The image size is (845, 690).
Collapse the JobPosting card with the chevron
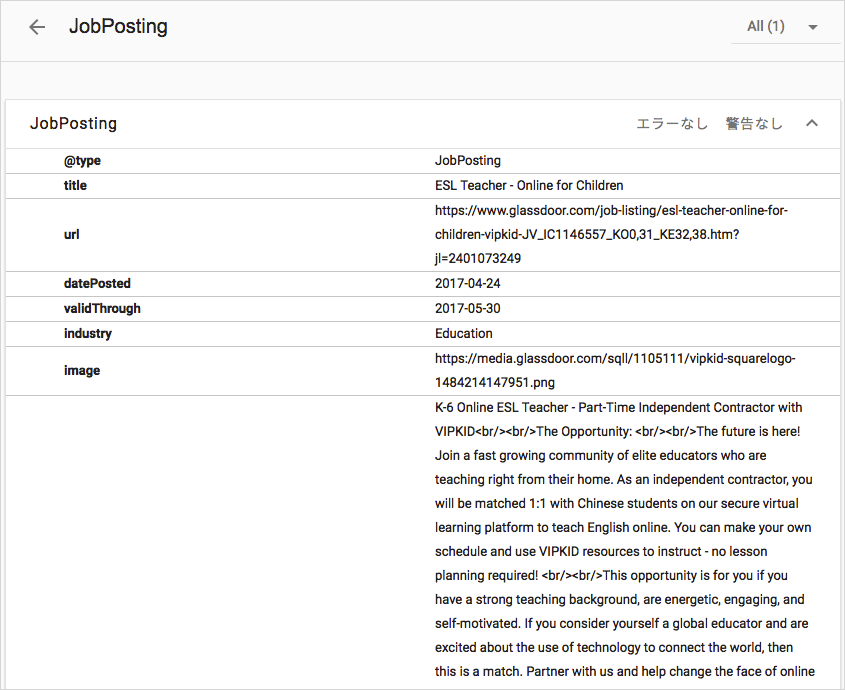point(812,123)
